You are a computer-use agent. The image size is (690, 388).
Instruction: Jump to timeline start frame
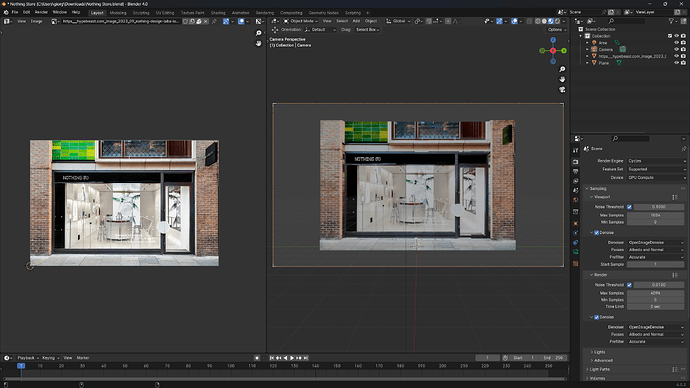click(x=272, y=358)
